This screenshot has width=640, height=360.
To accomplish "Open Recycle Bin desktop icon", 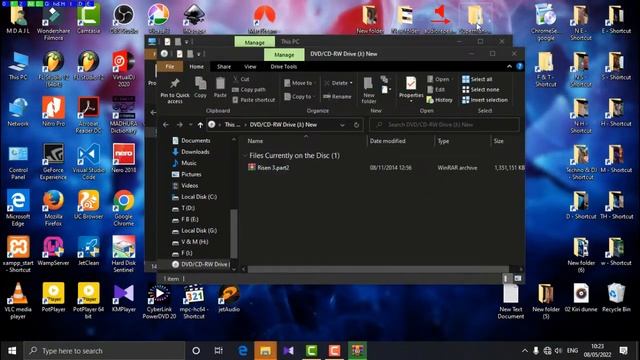I will pyautogui.click(x=616, y=298).
